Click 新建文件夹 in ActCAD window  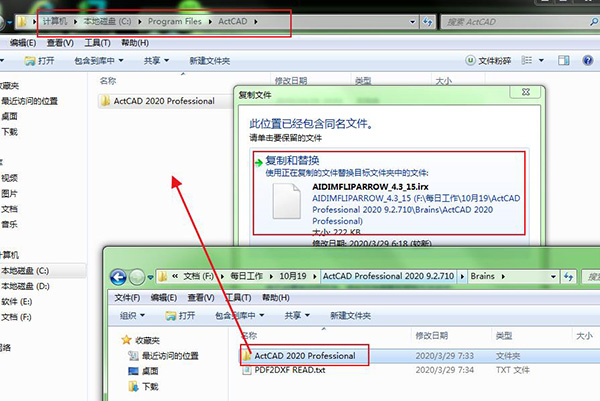210,61
